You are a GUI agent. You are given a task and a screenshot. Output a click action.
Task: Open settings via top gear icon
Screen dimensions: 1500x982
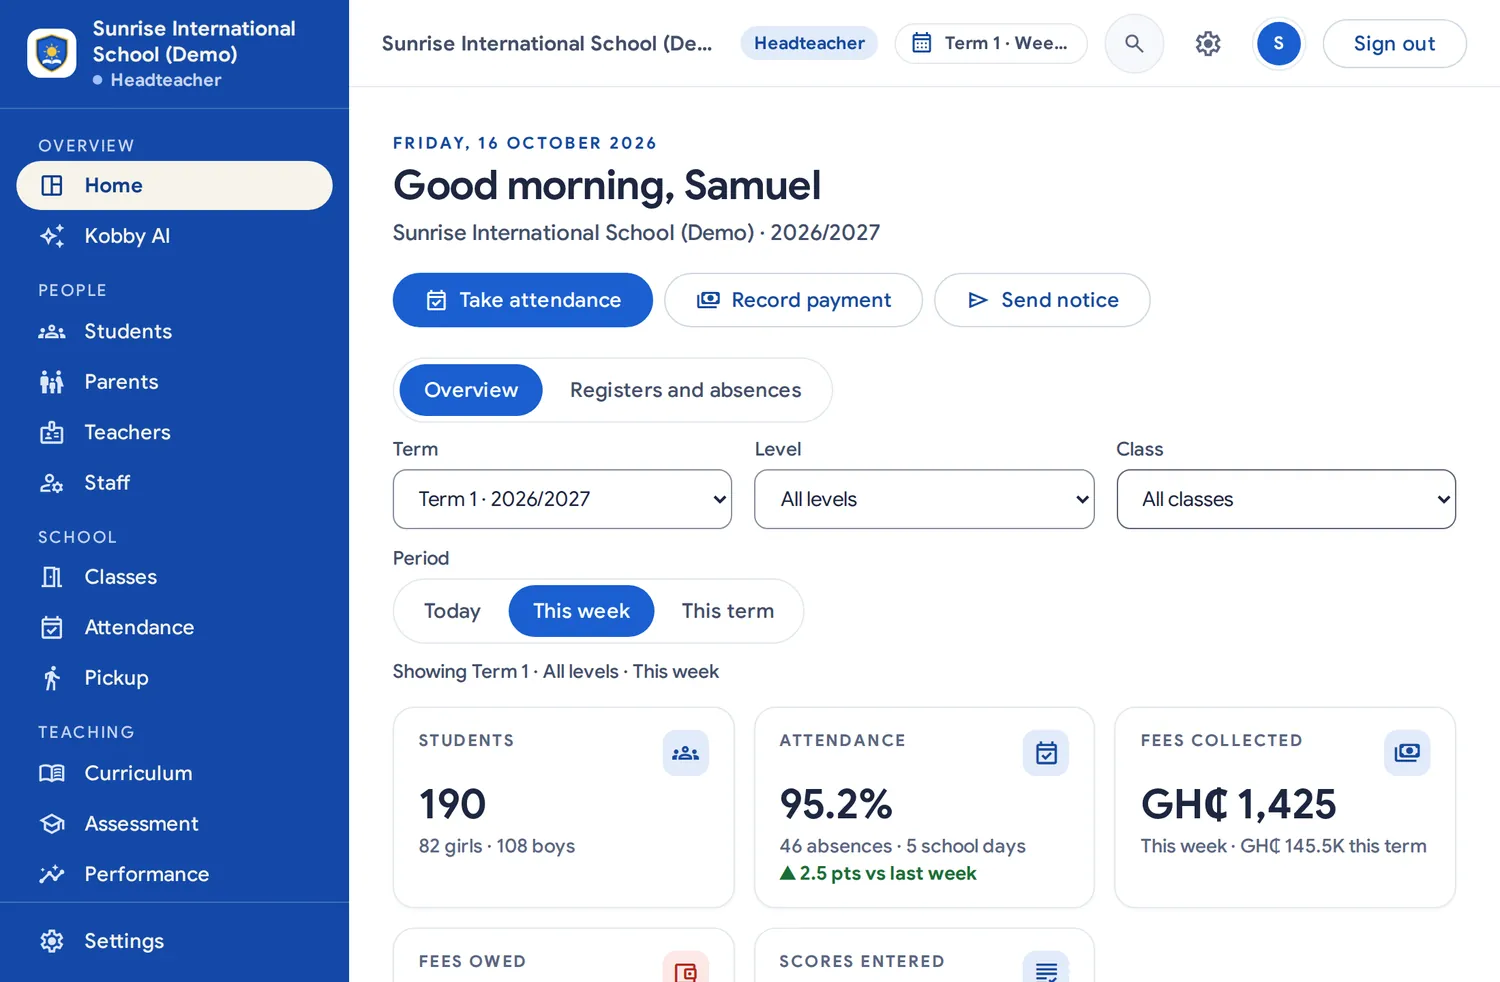1208,44
